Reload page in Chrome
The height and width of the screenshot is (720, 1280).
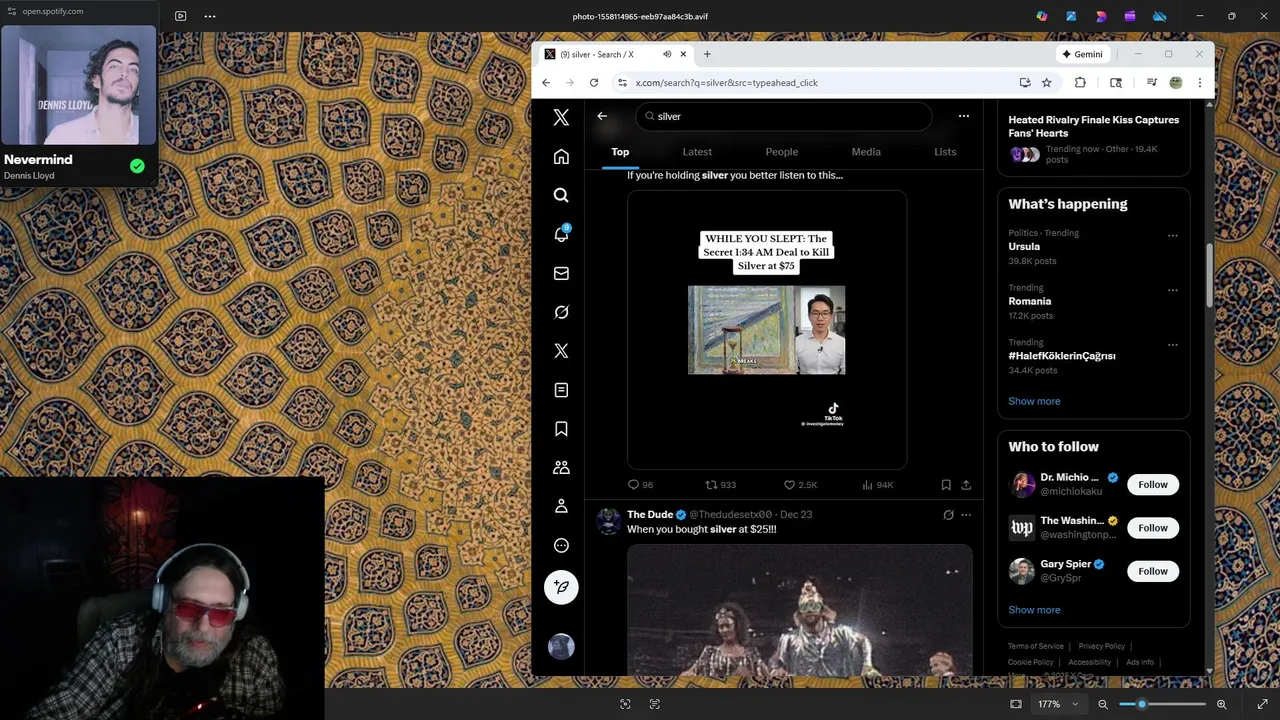pos(594,83)
